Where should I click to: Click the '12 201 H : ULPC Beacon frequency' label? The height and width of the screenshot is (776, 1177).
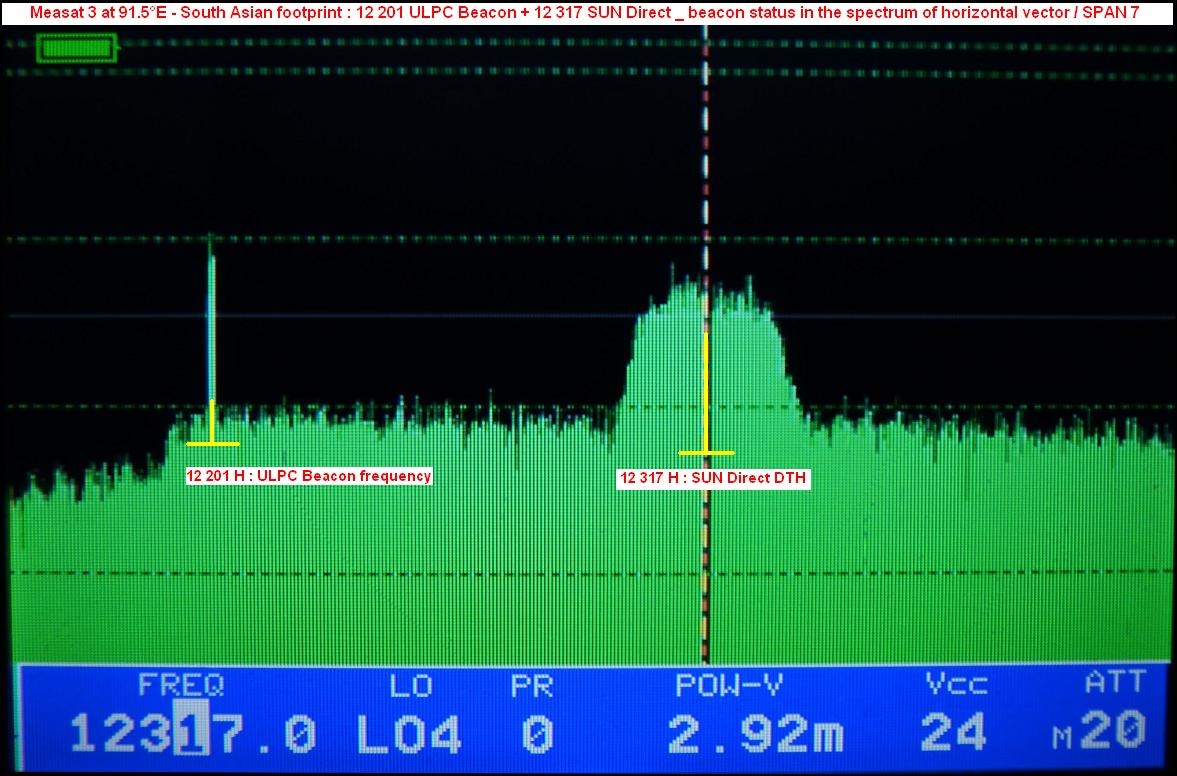pyautogui.click(x=308, y=476)
